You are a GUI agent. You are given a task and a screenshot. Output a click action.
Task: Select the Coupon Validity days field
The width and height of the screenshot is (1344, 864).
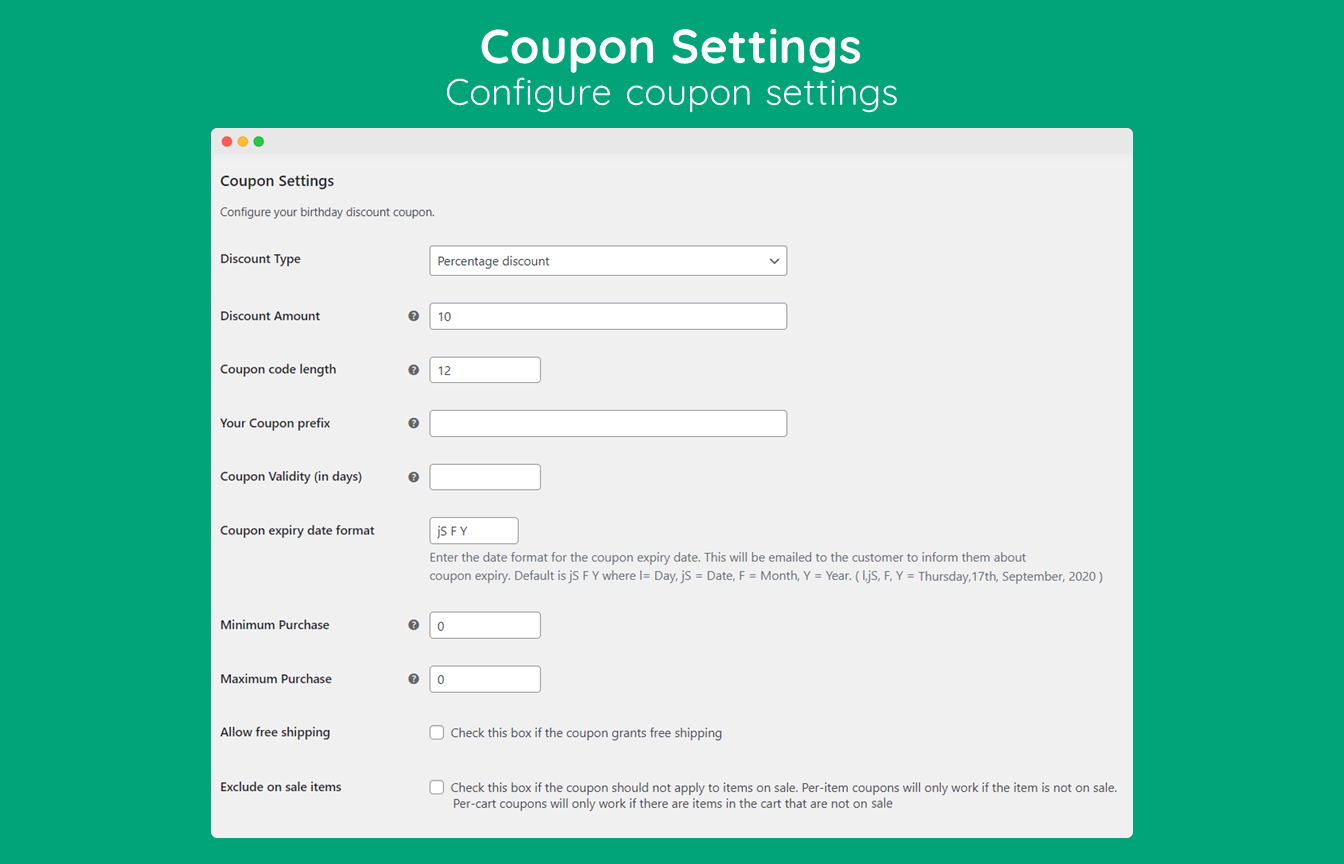pyautogui.click(x=485, y=477)
